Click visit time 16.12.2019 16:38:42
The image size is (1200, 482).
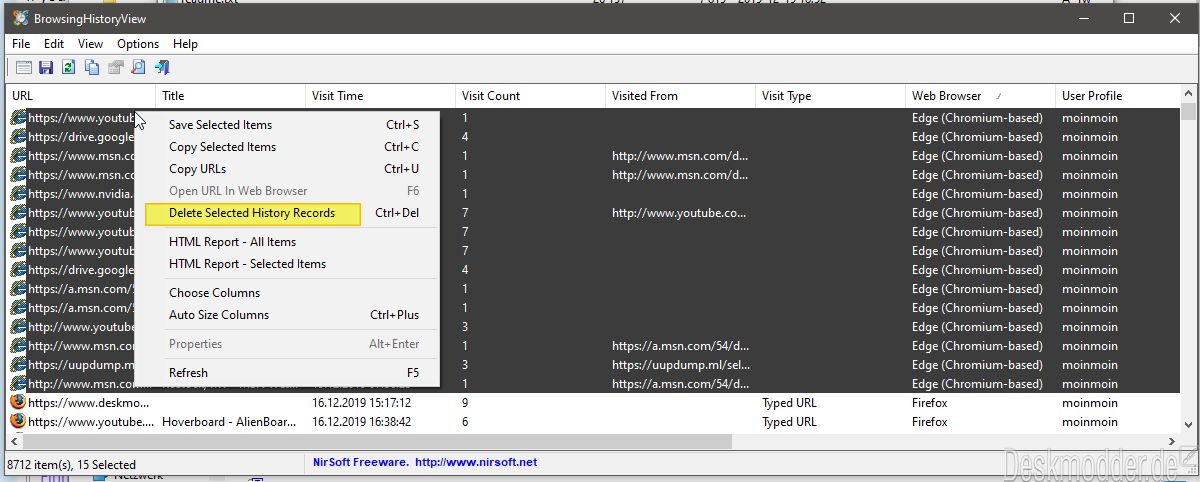coord(362,422)
